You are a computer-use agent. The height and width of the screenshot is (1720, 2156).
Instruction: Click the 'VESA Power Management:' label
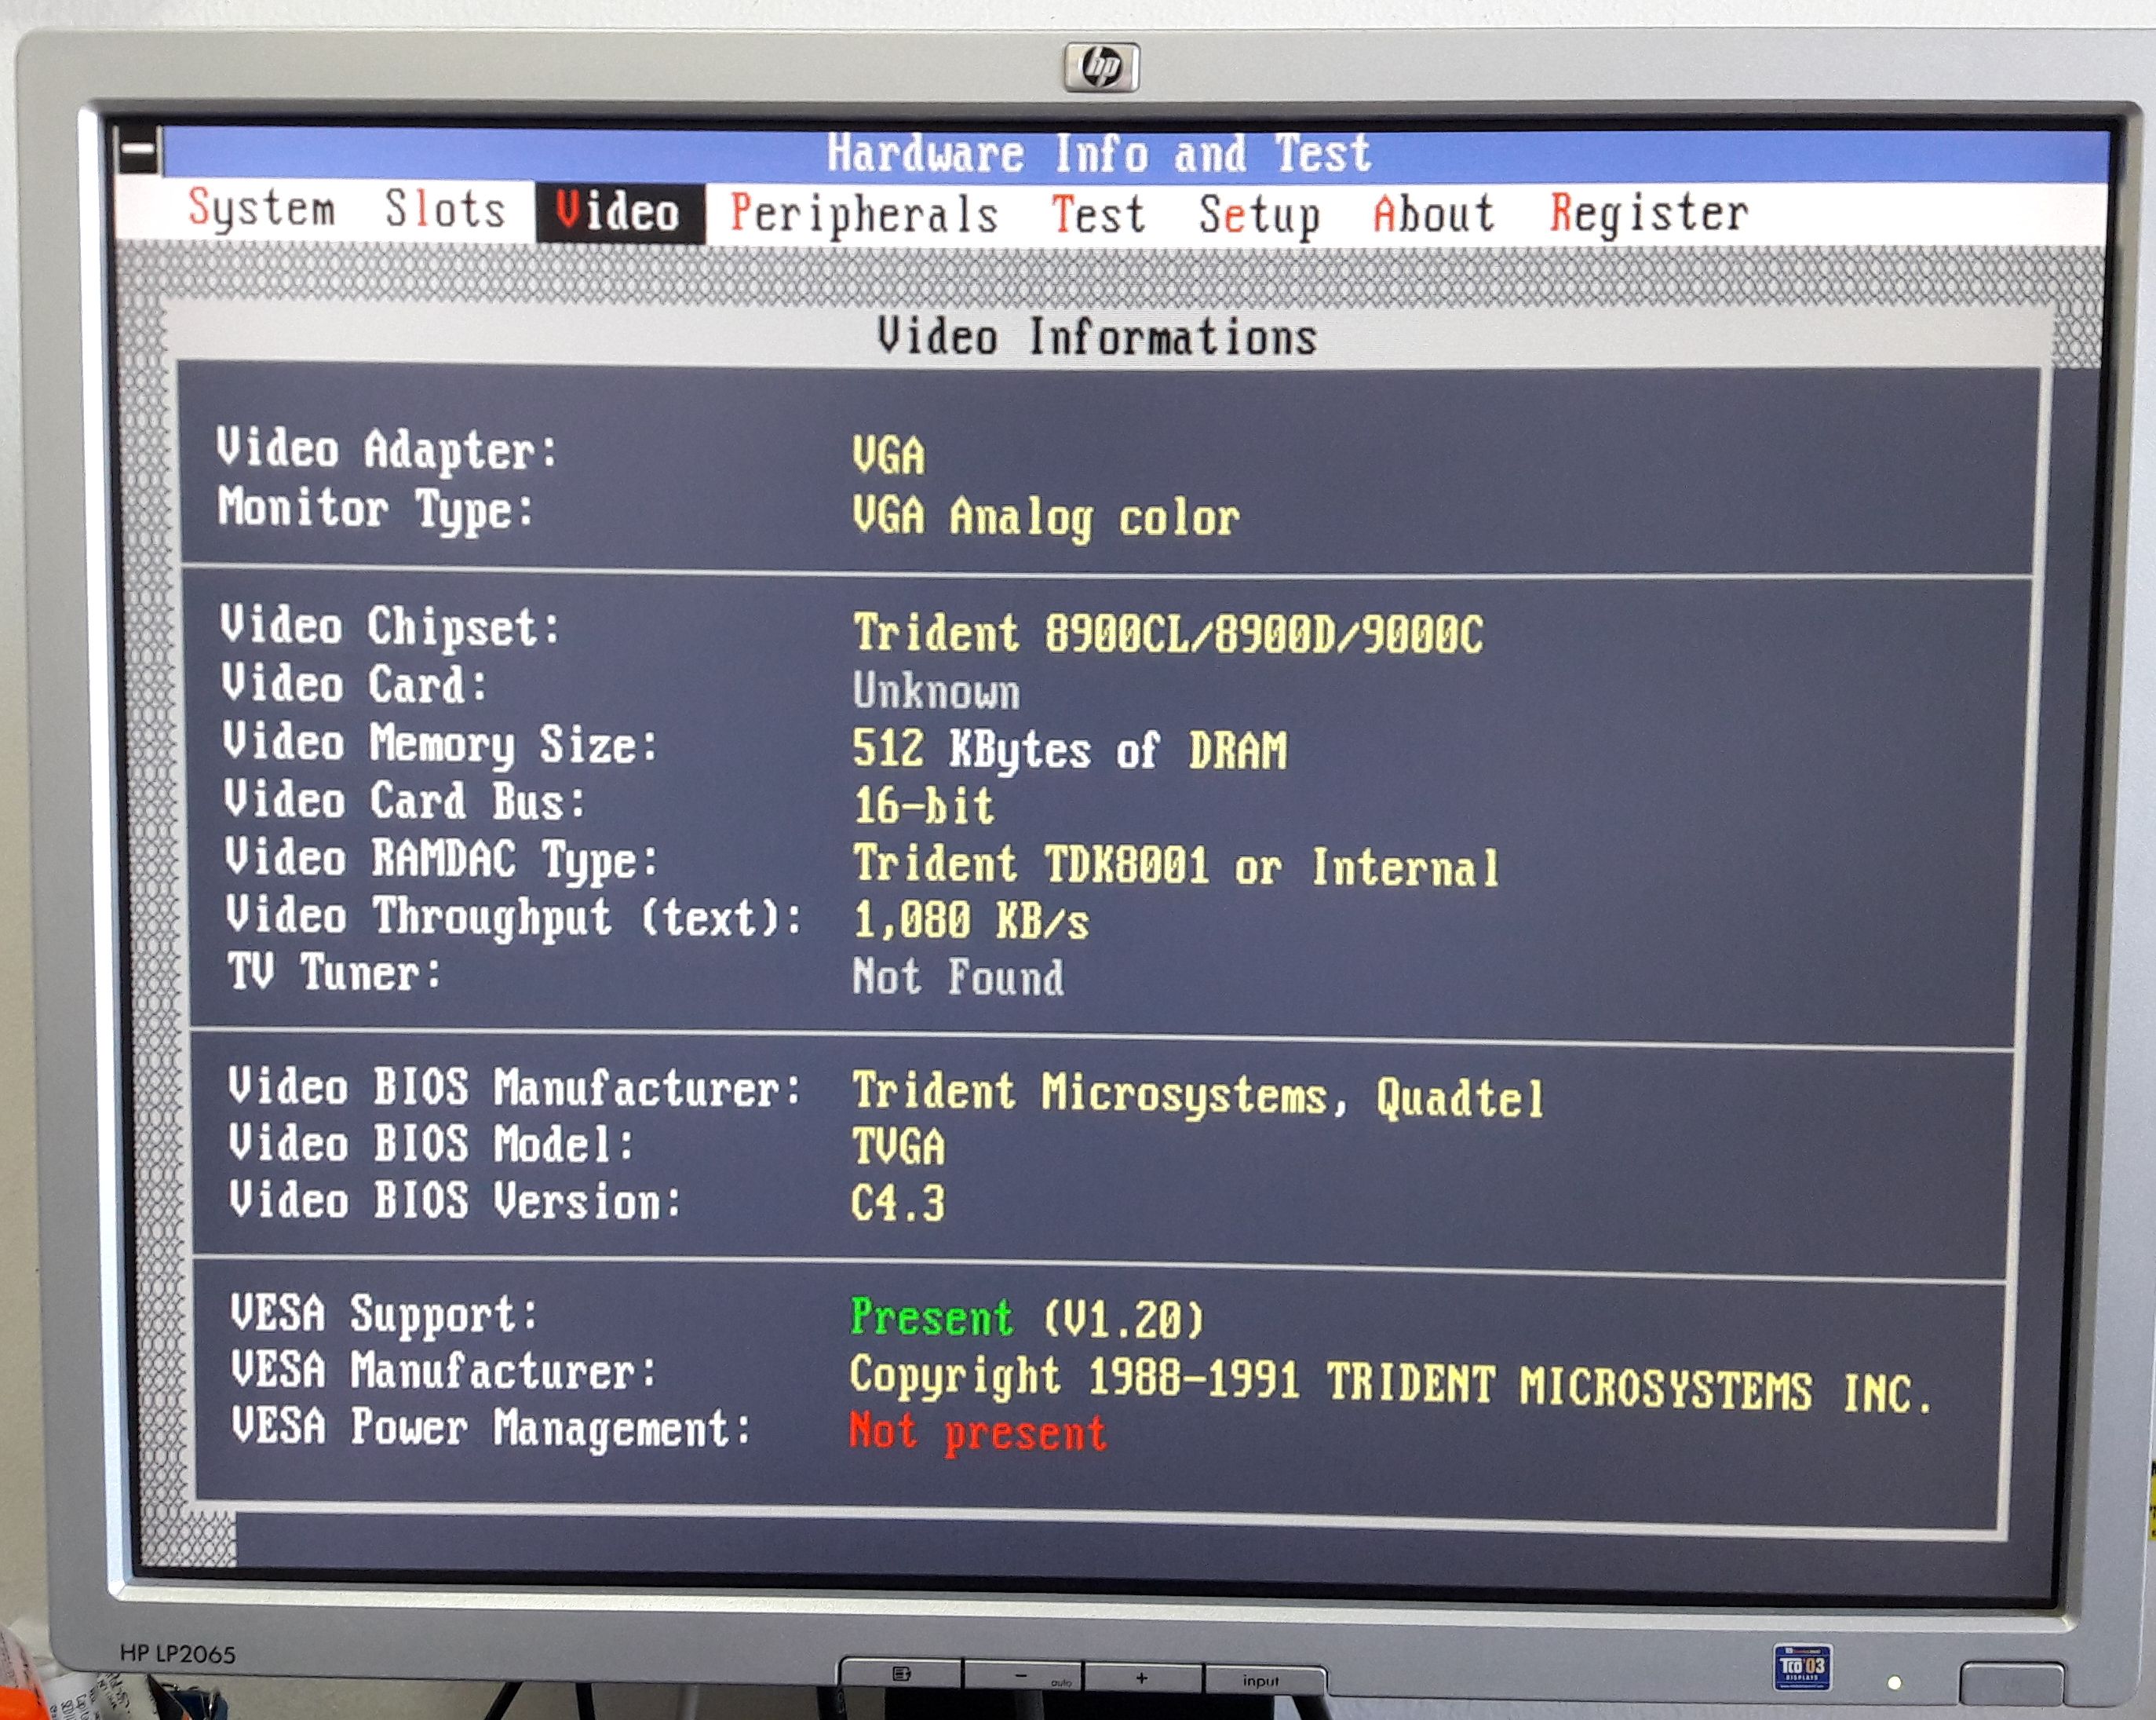point(491,1429)
